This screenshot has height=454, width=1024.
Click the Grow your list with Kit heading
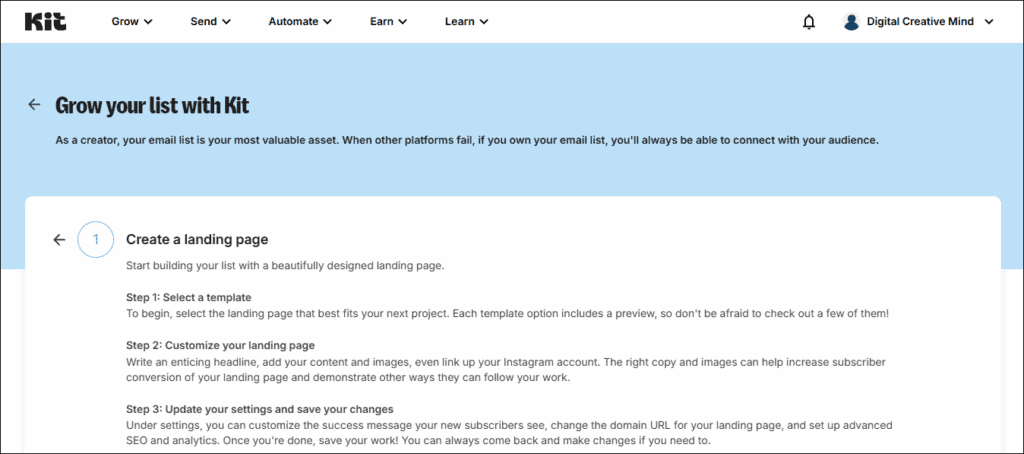[x=152, y=105]
